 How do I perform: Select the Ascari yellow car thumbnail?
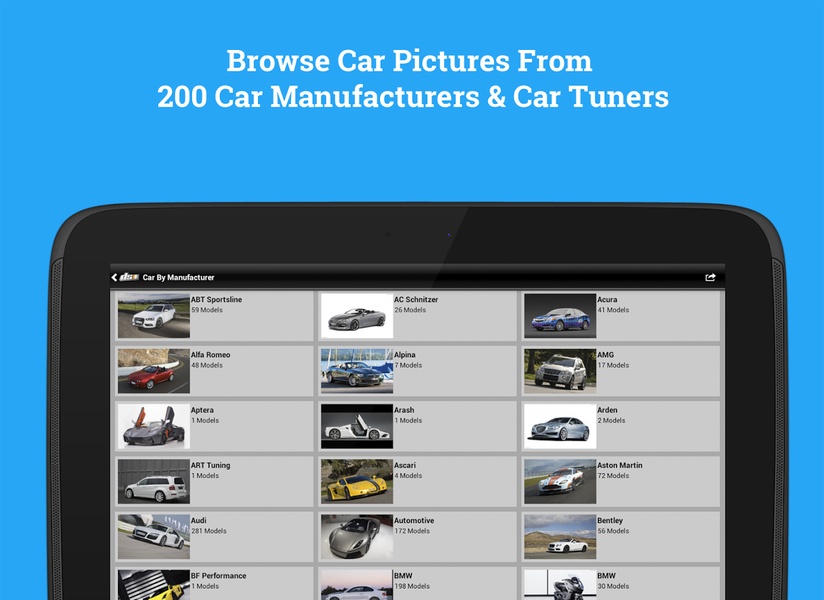click(357, 481)
